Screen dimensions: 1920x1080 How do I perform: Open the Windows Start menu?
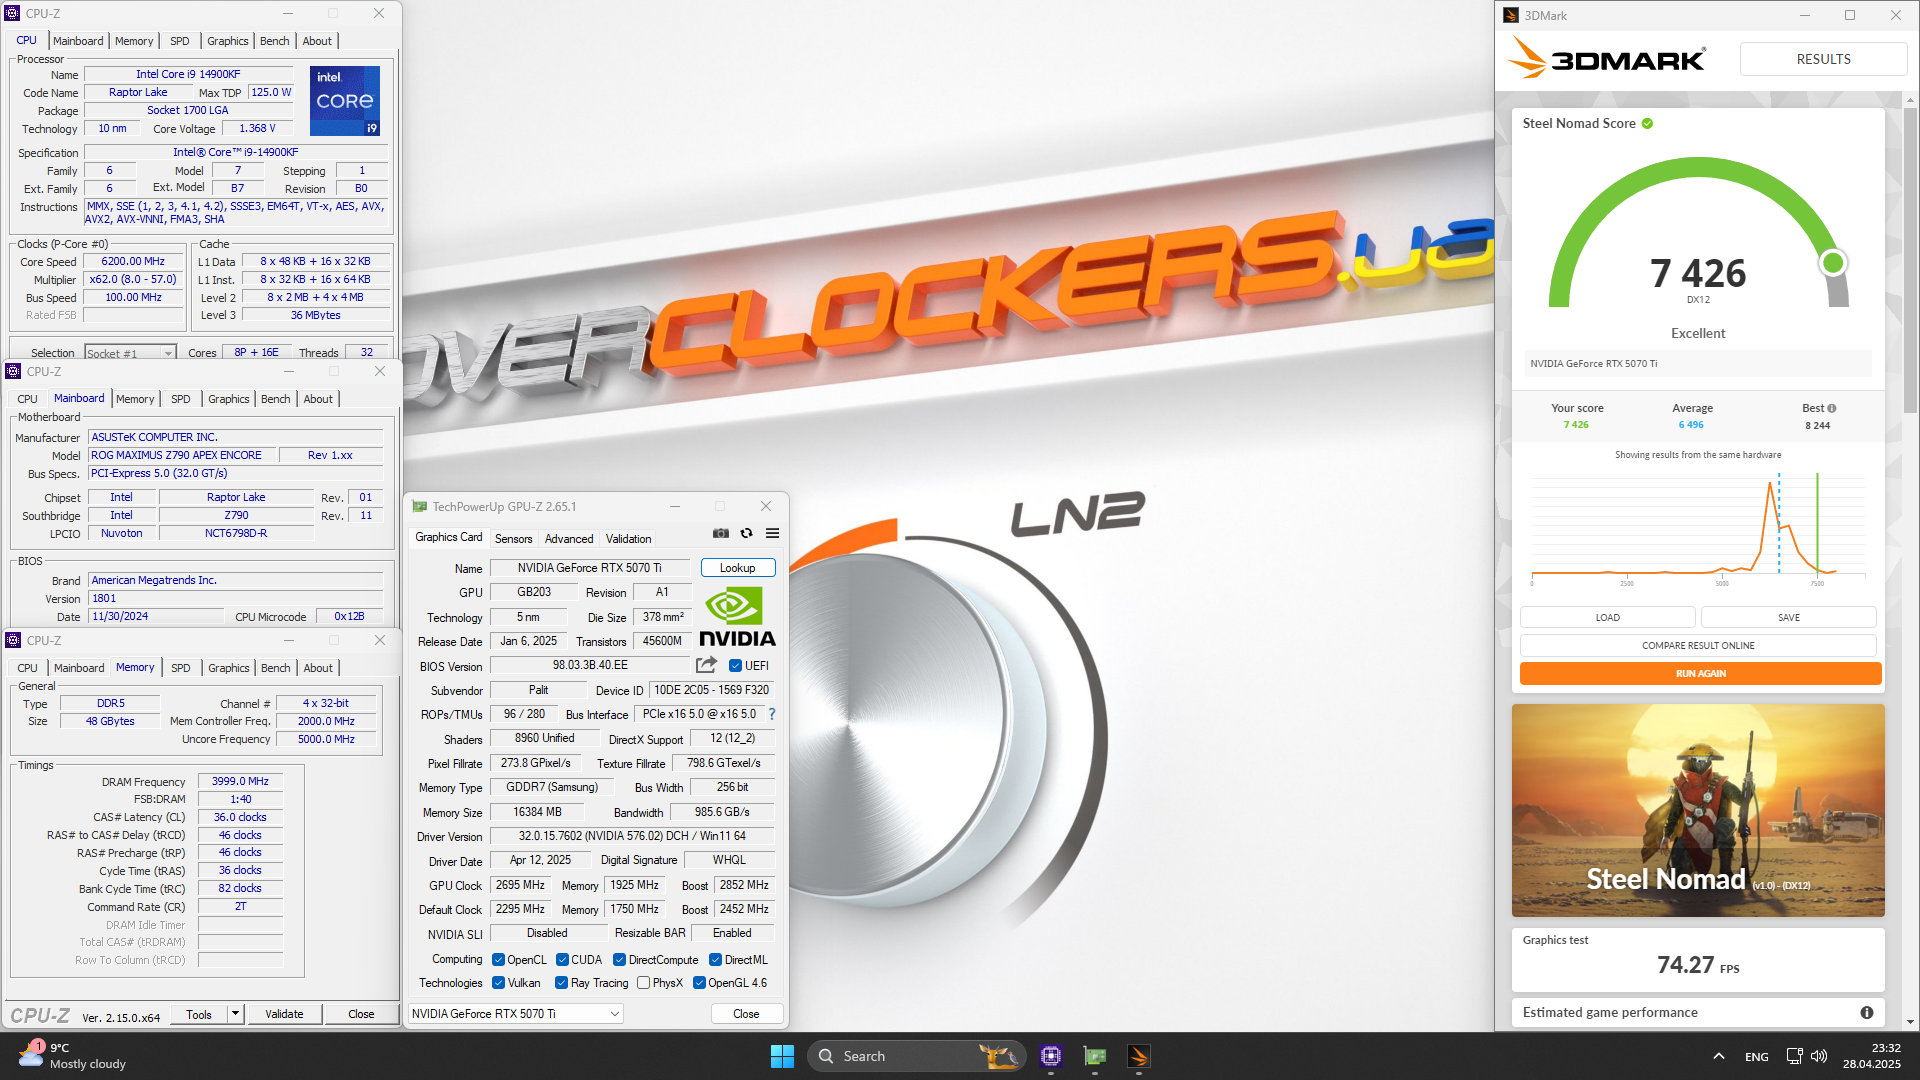click(782, 1056)
